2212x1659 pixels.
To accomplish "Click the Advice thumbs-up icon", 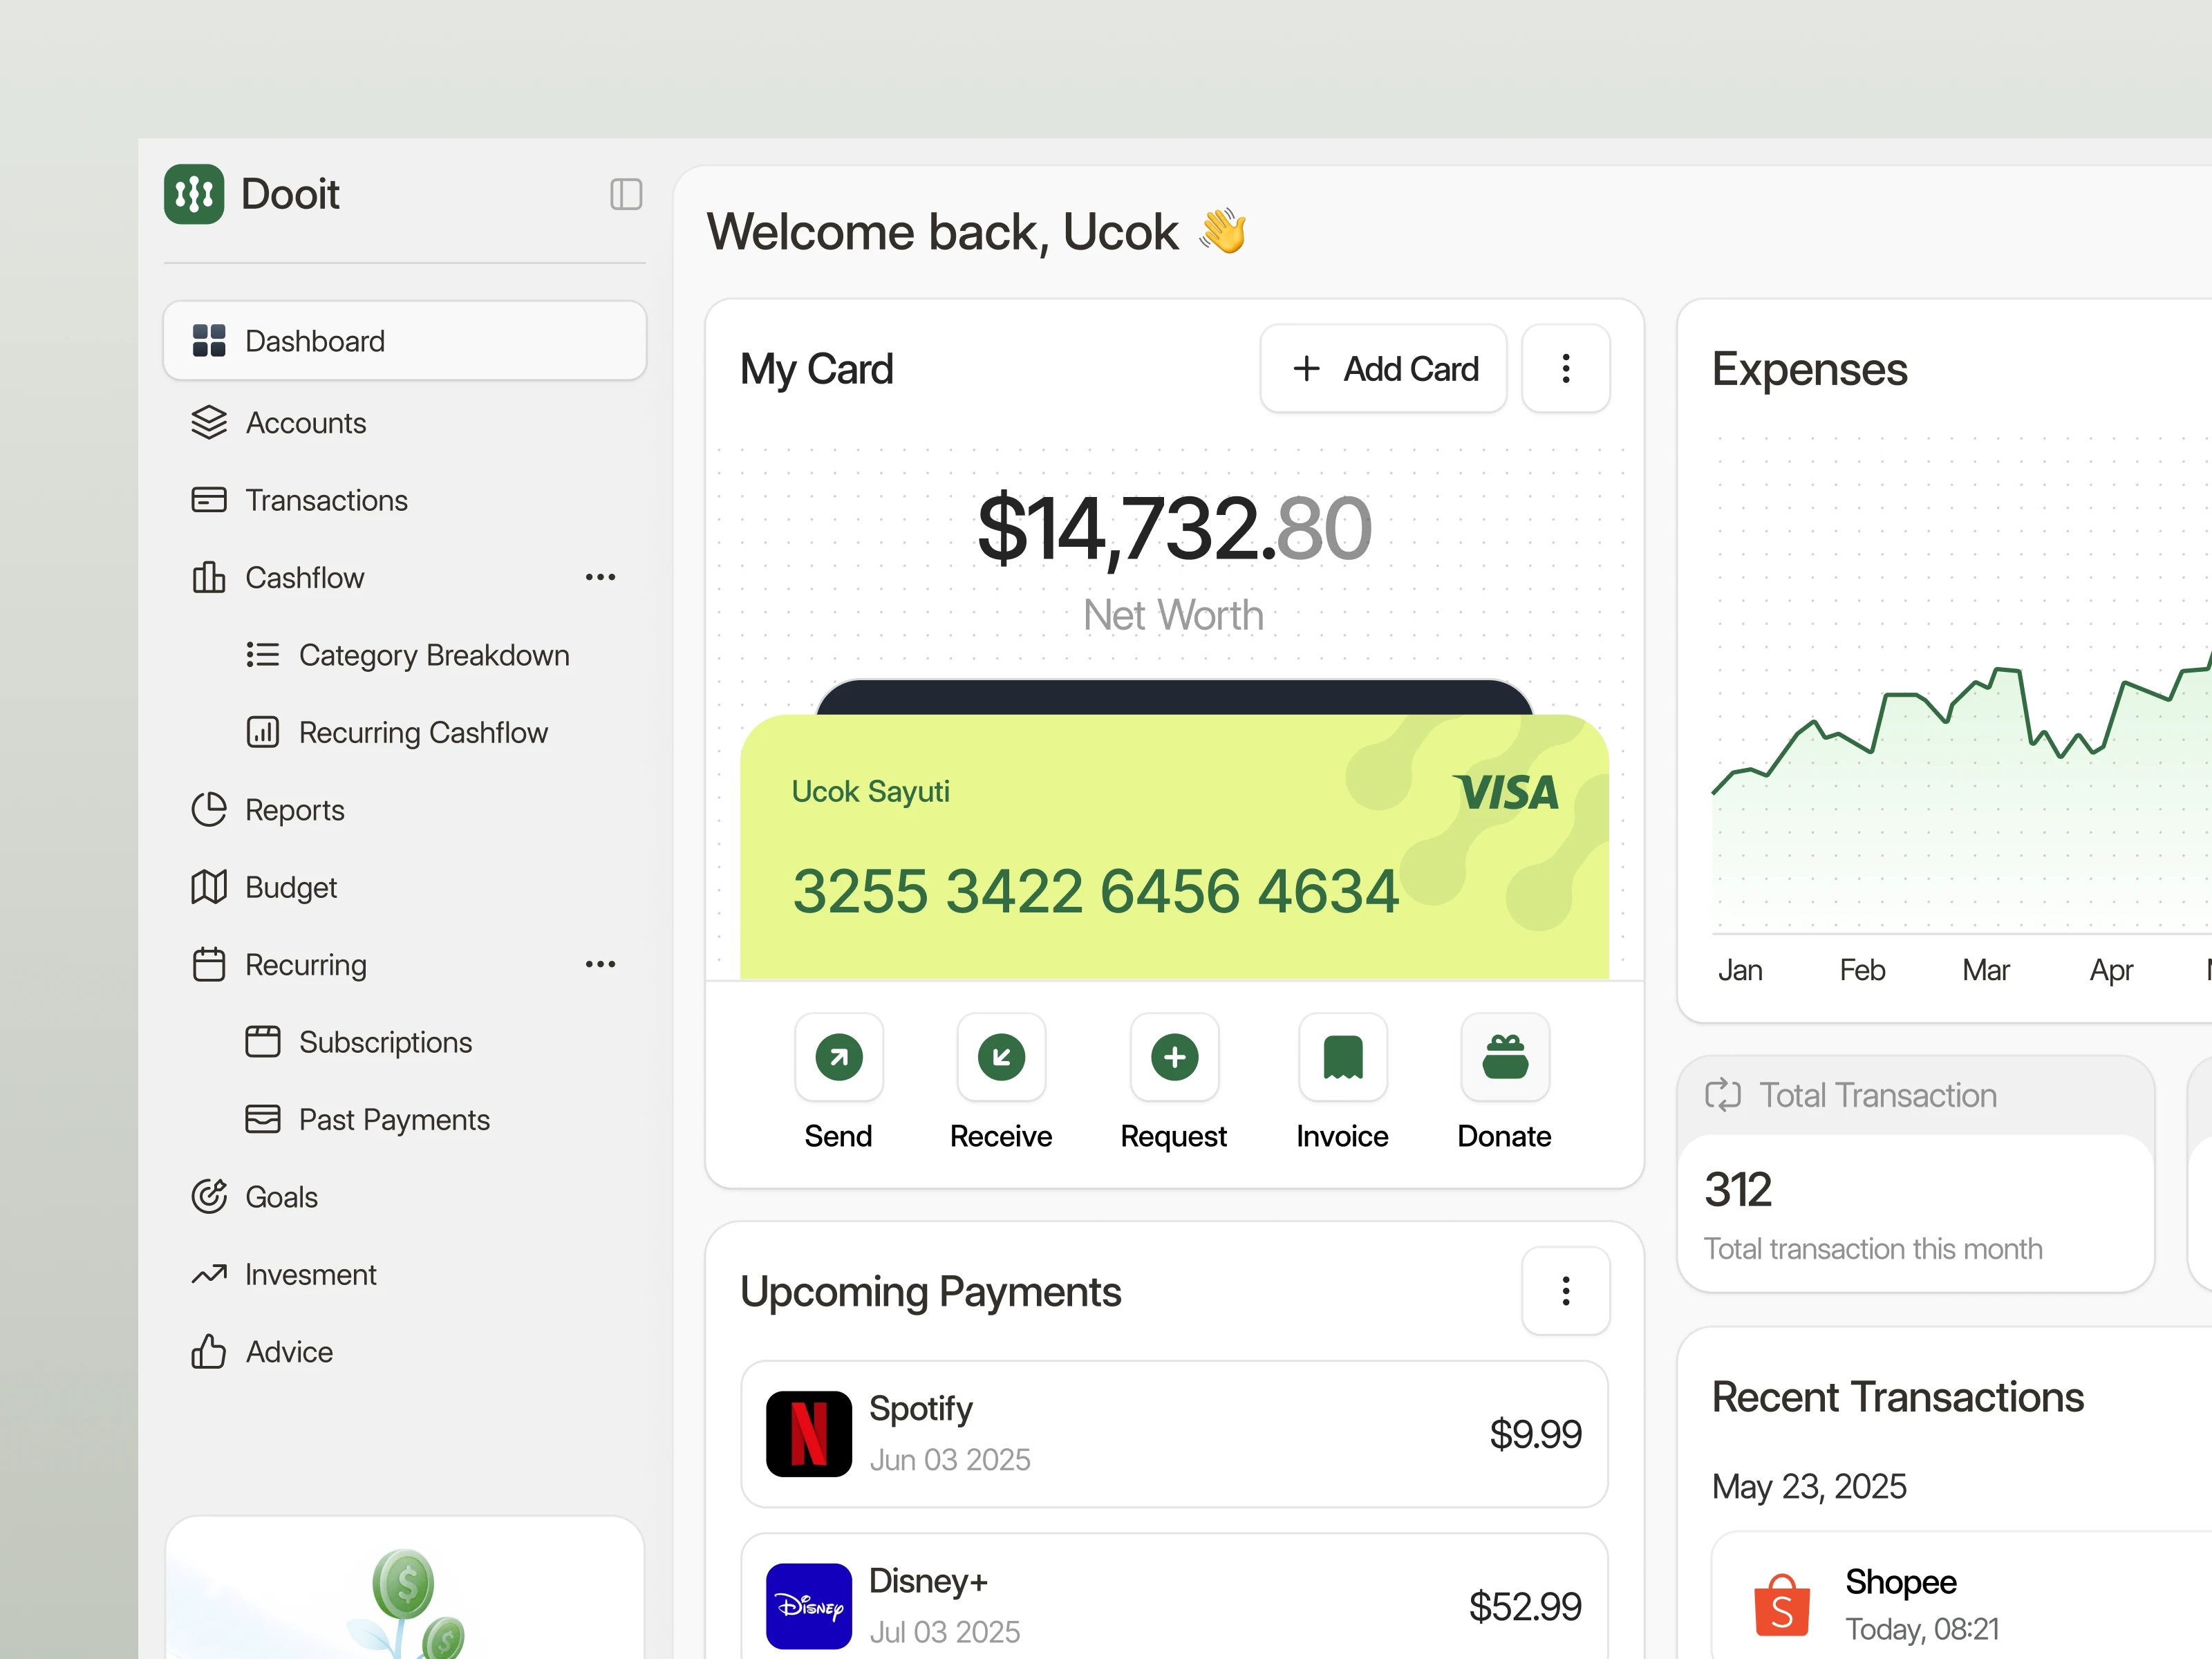I will coord(209,1351).
